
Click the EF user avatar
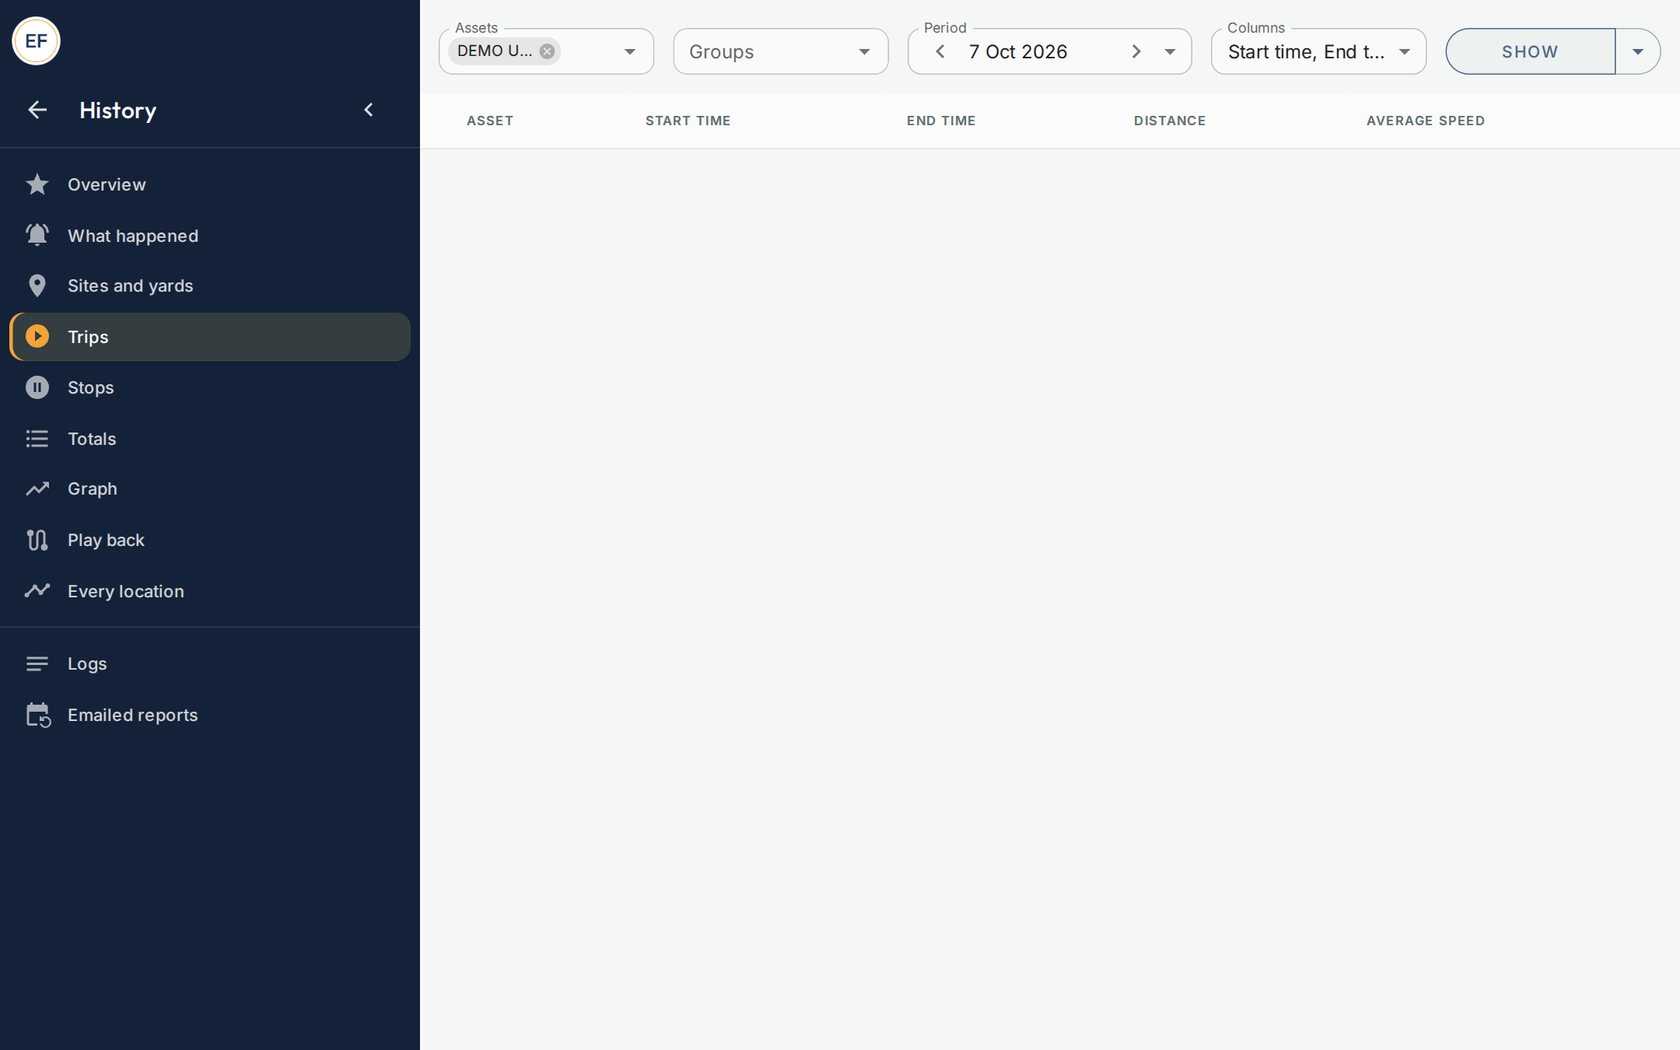pyautogui.click(x=36, y=41)
